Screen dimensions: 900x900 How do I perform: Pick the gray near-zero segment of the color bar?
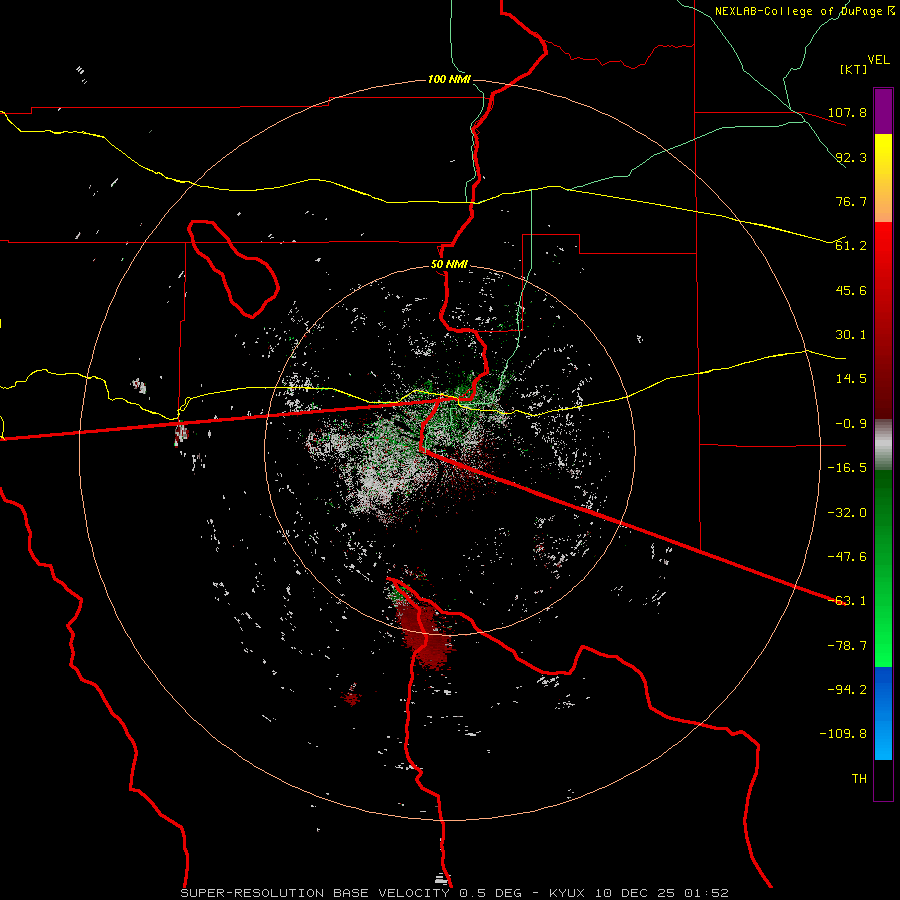click(883, 445)
